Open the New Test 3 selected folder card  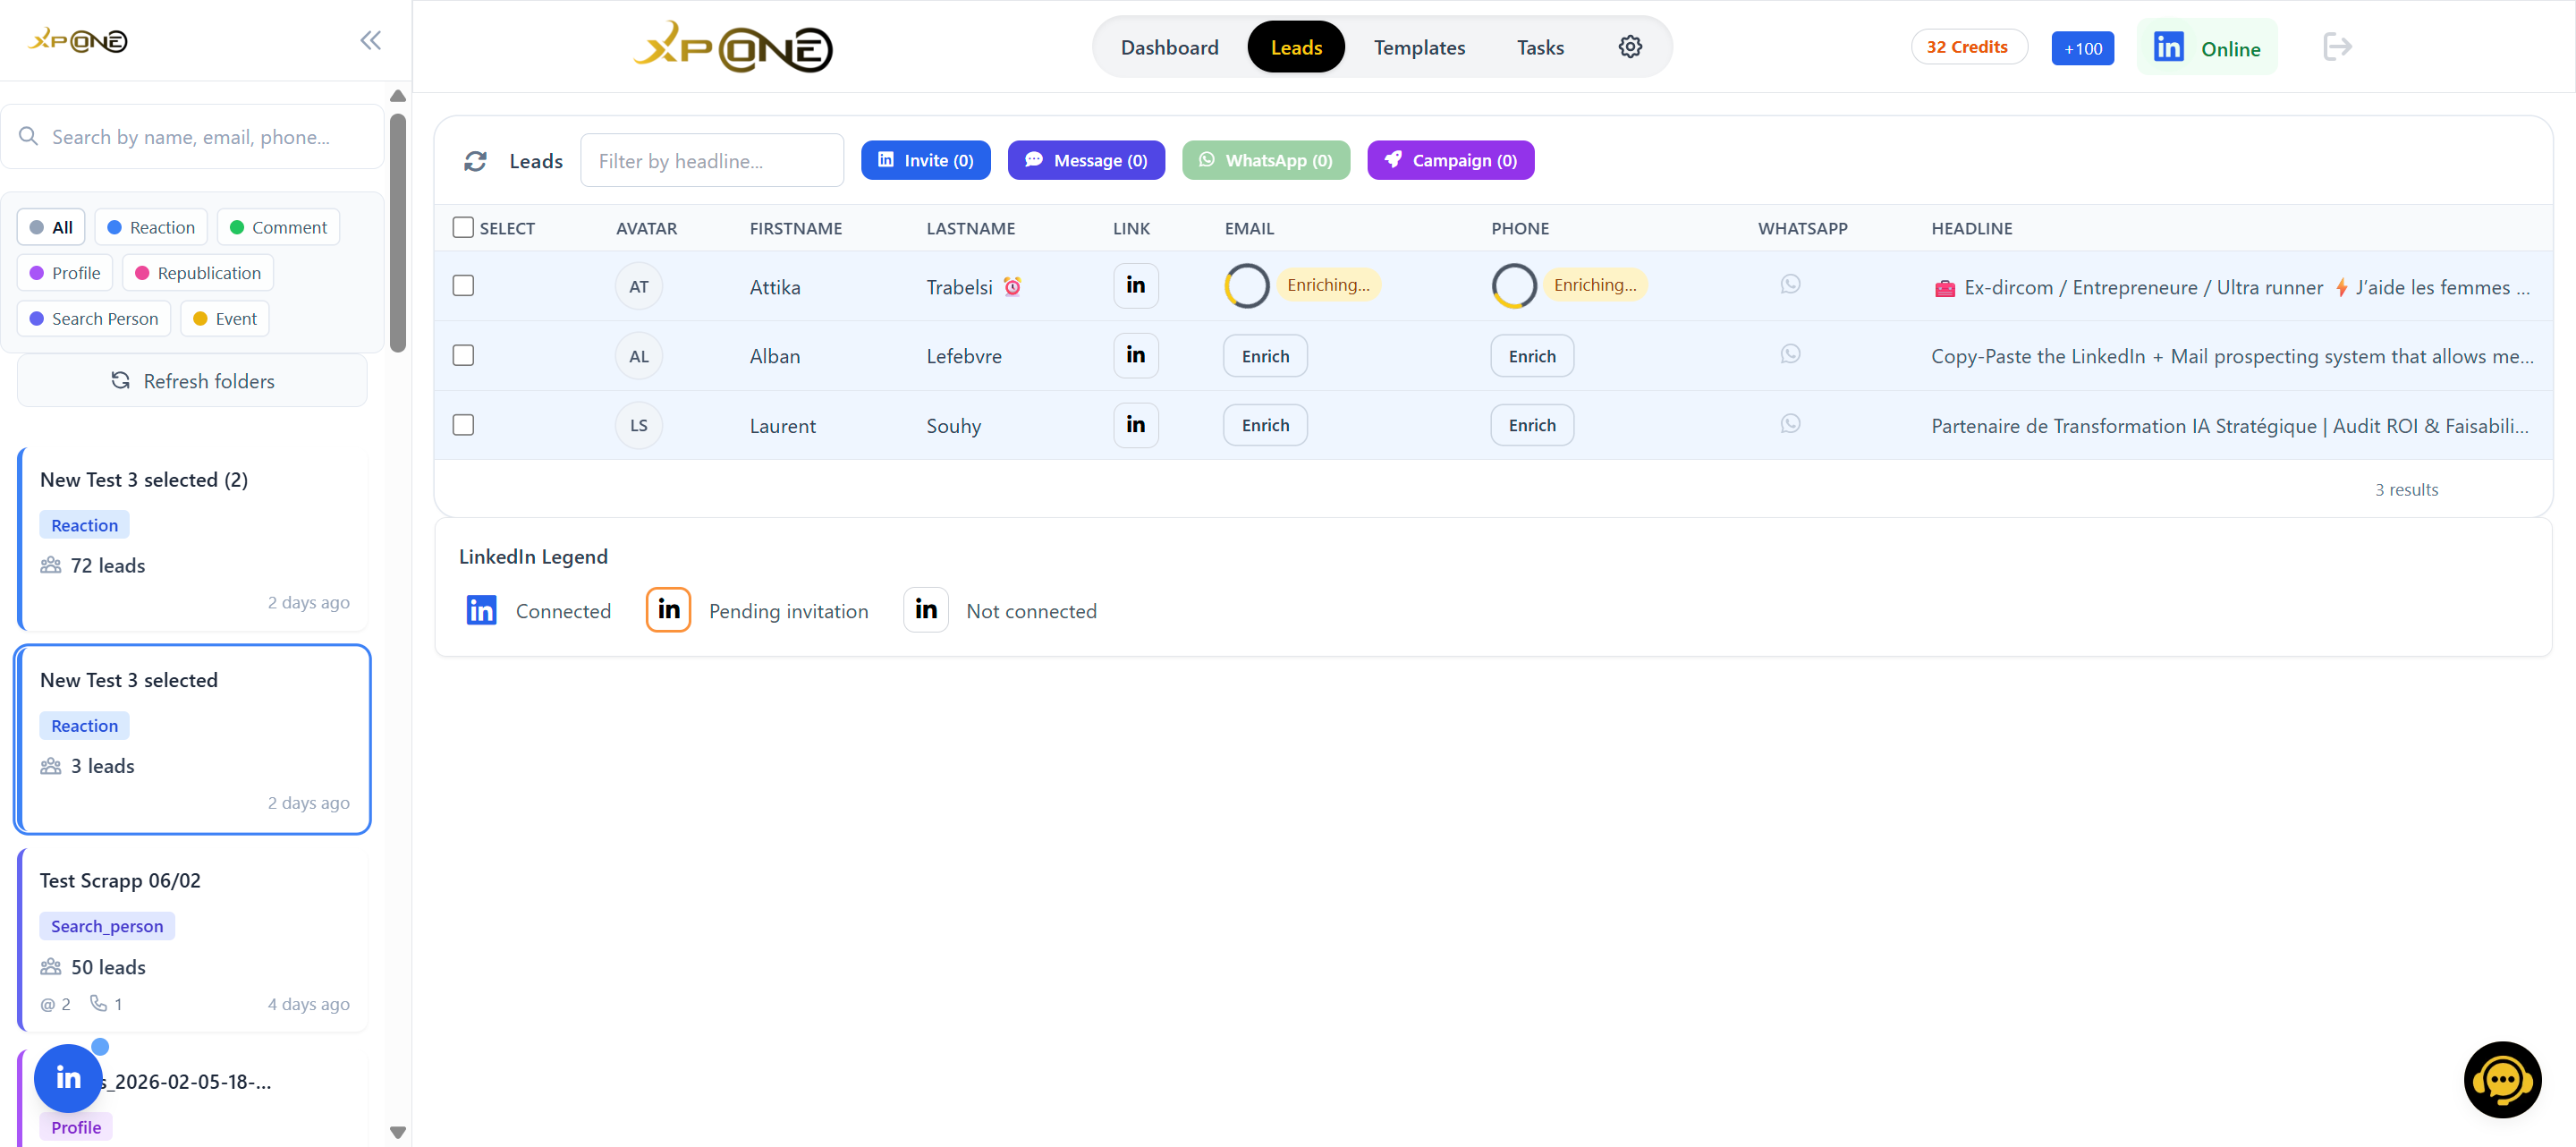[x=192, y=740]
